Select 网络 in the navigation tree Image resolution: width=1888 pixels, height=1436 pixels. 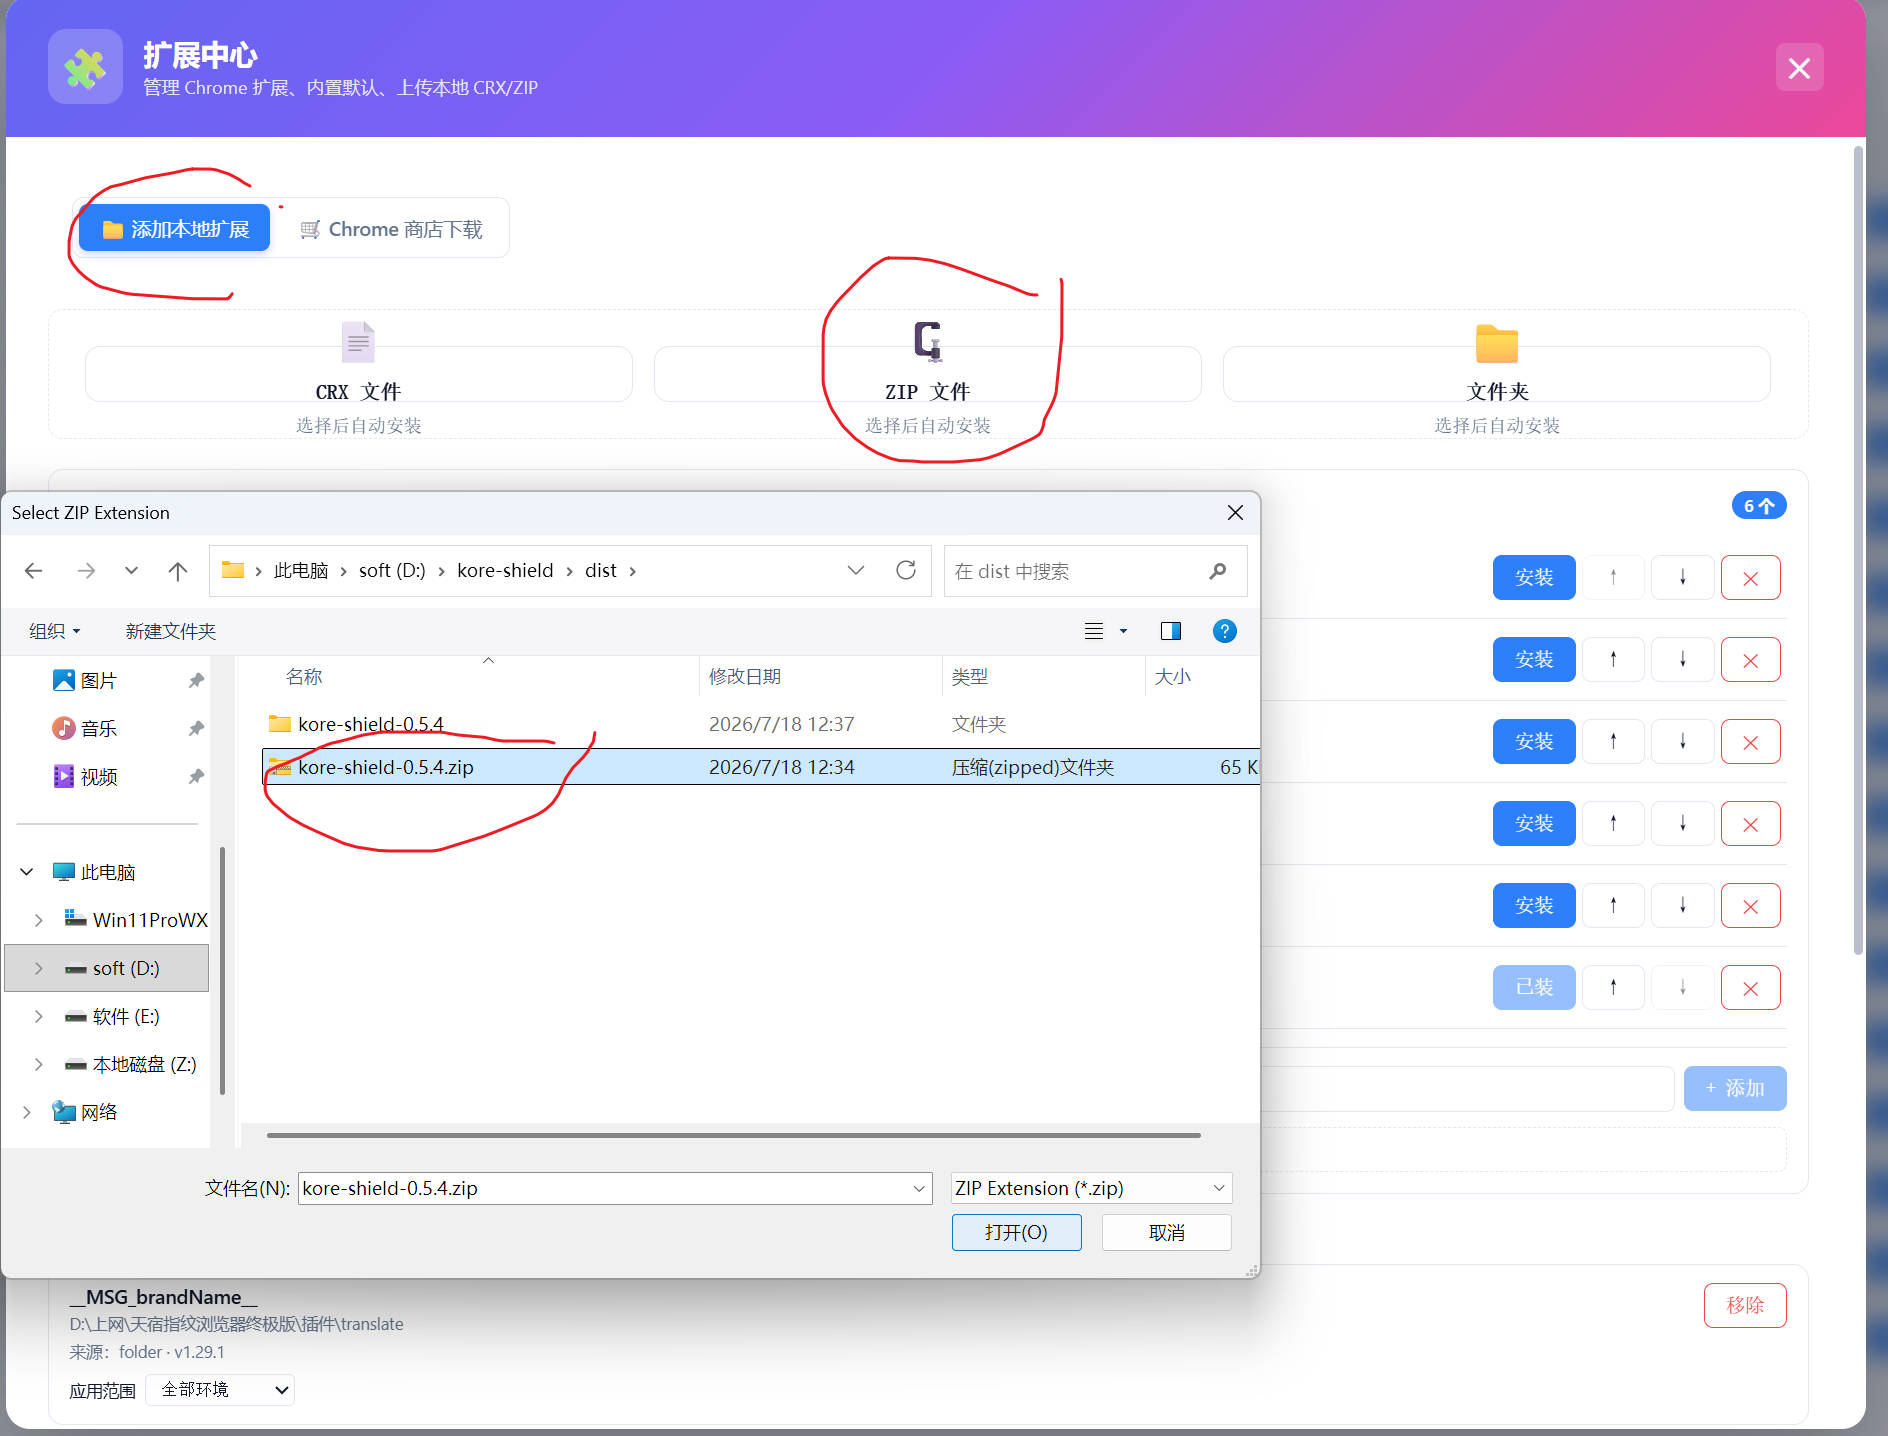click(x=85, y=1112)
